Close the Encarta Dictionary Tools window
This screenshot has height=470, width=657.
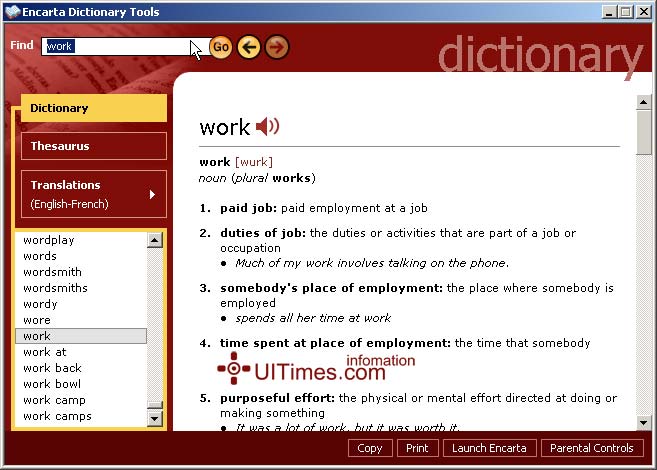pos(643,12)
